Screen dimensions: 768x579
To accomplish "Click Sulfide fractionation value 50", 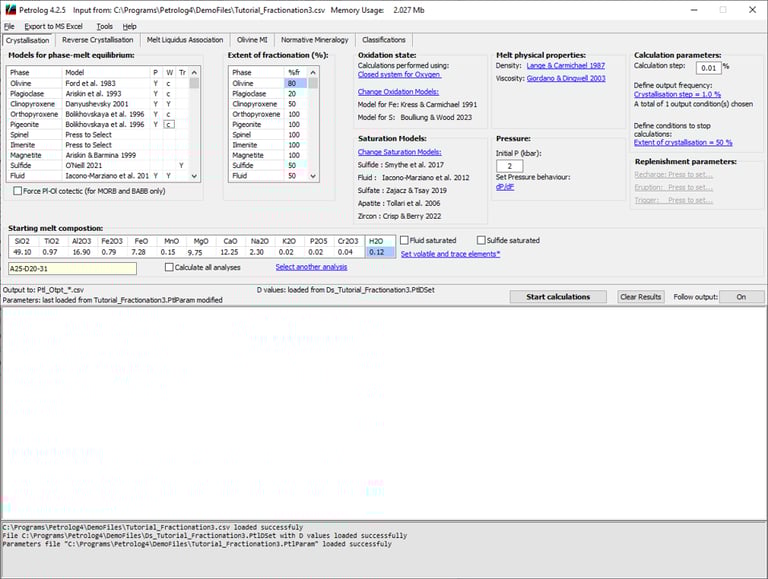I will tap(295, 166).
